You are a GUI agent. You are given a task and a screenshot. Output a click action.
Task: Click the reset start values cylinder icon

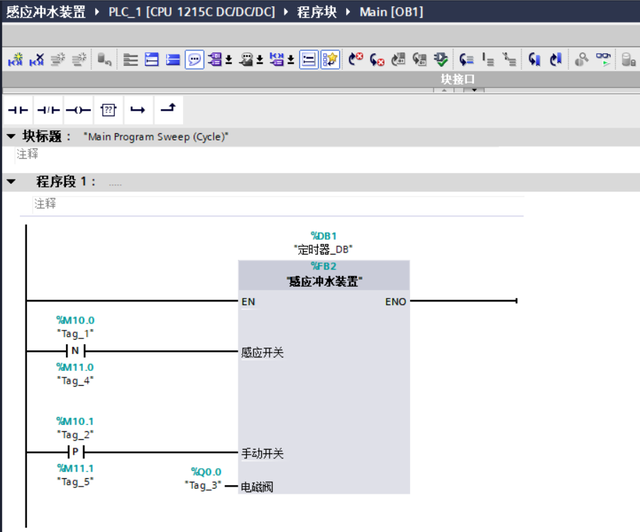(x=104, y=60)
